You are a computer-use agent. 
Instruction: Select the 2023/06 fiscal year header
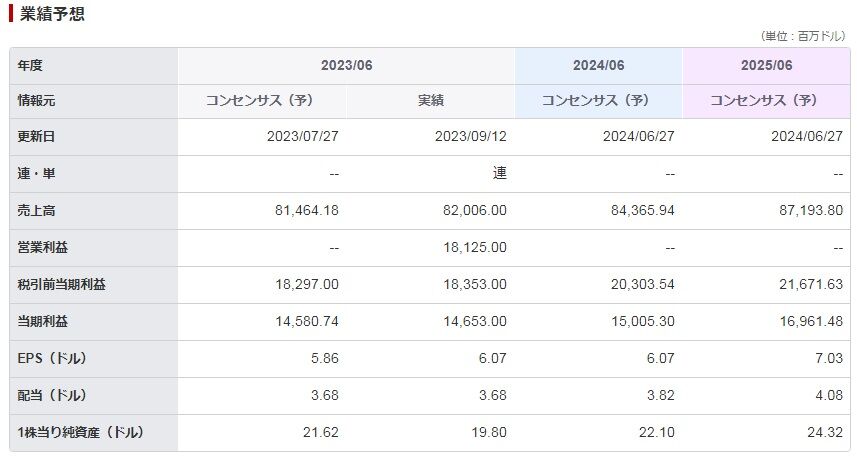347,66
